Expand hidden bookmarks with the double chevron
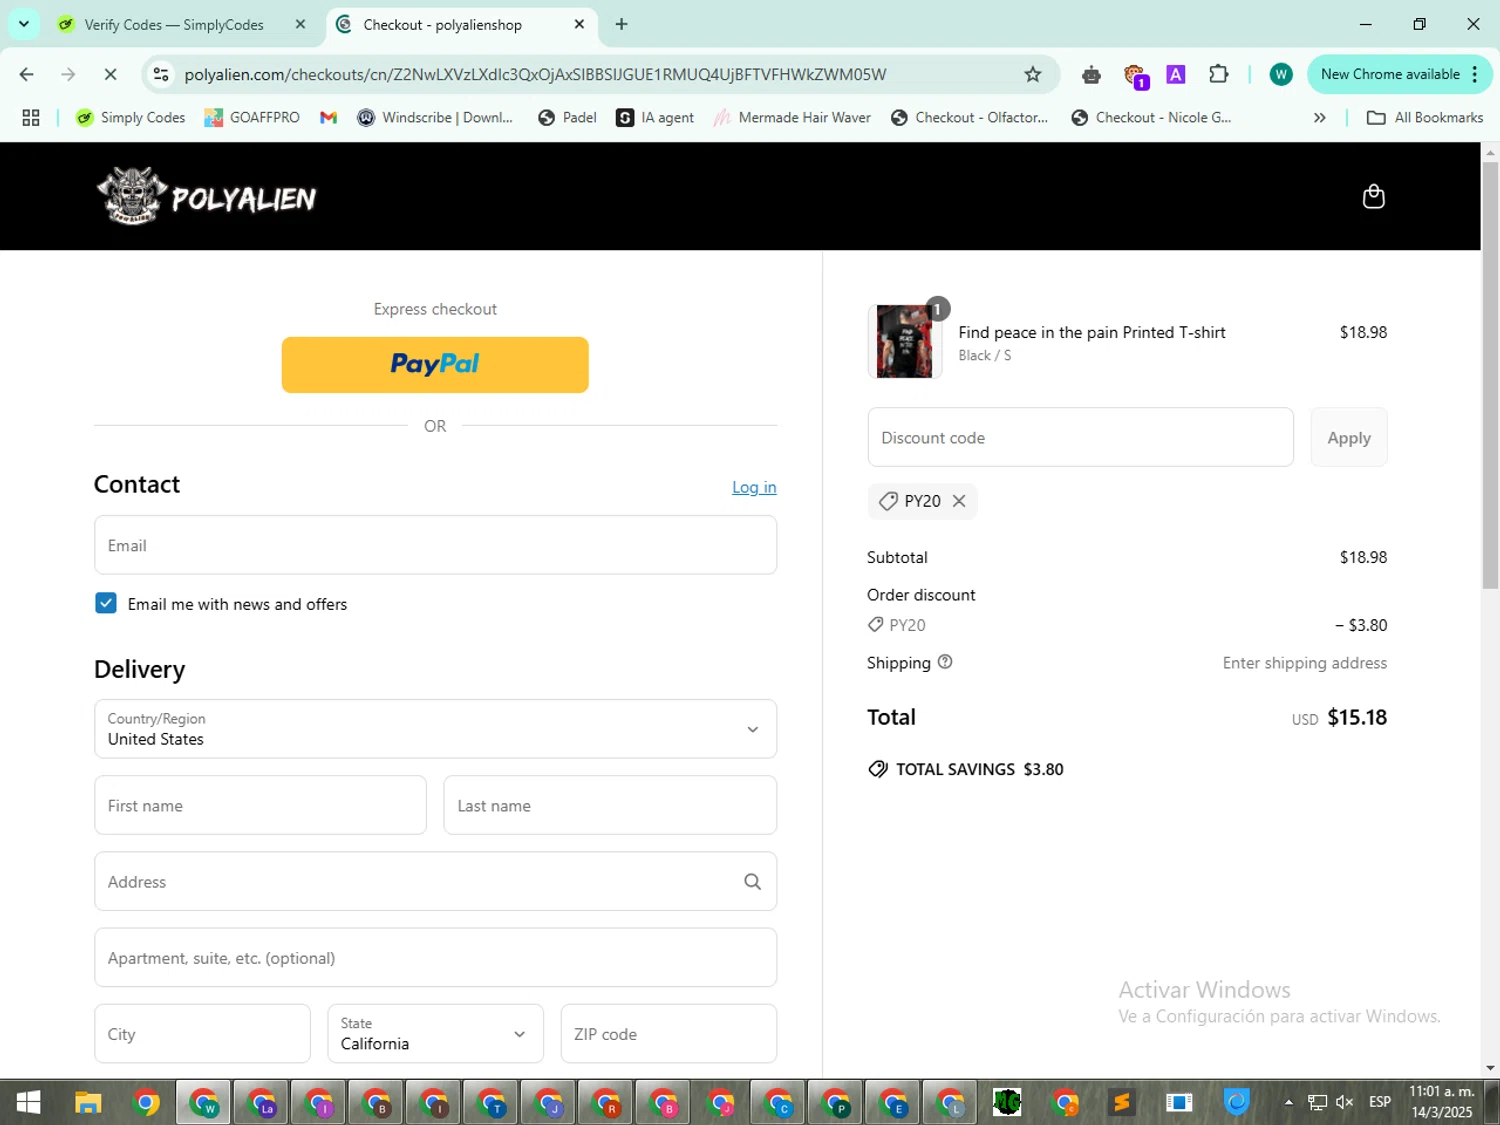1500x1125 pixels. [1319, 118]
